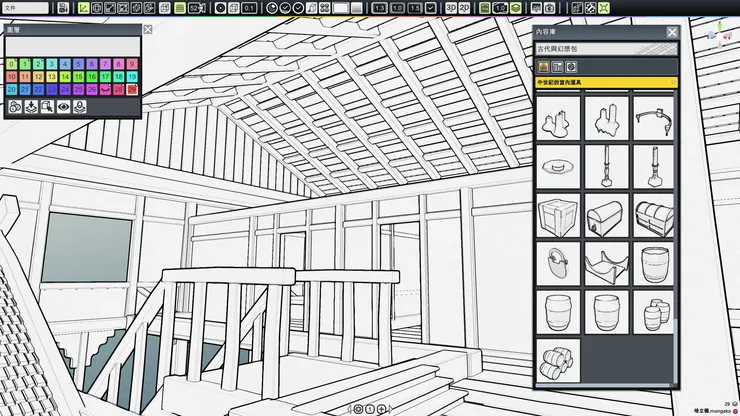
Task: Pick the flat dish candle holder thumbnail
Action: (558, 167)
